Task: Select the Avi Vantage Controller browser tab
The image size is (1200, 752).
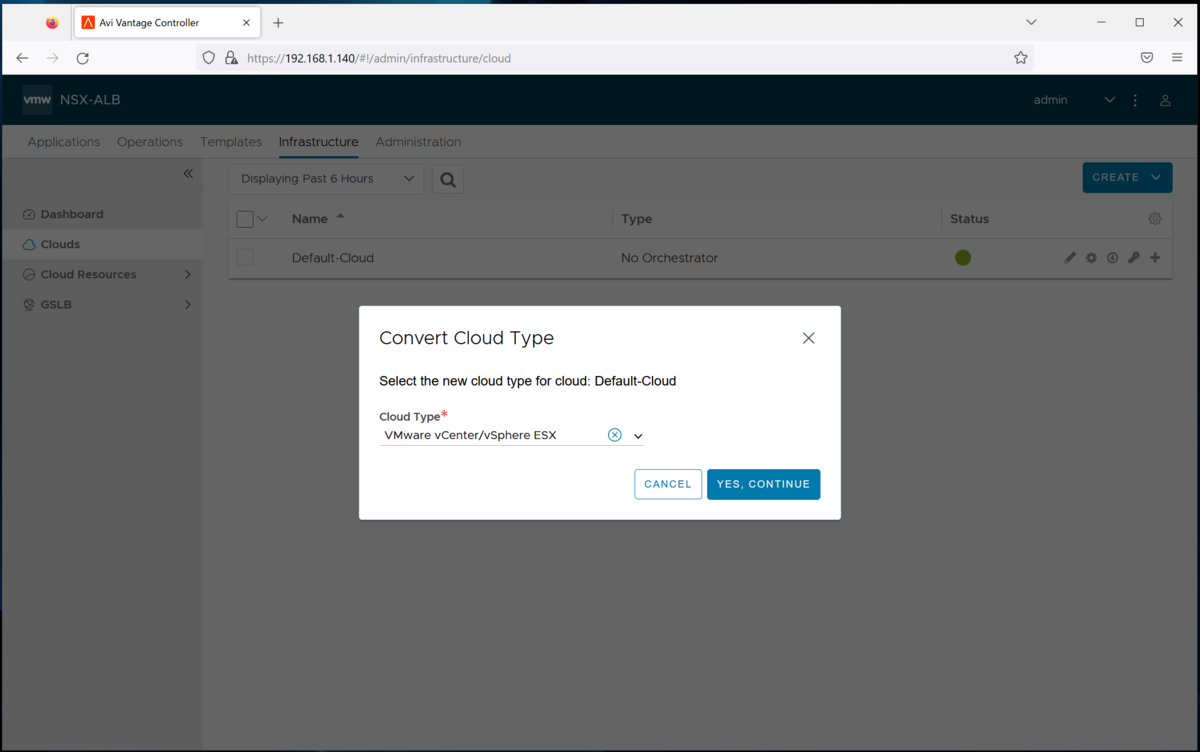Action: pyautogui.click(x=167, y=22)
